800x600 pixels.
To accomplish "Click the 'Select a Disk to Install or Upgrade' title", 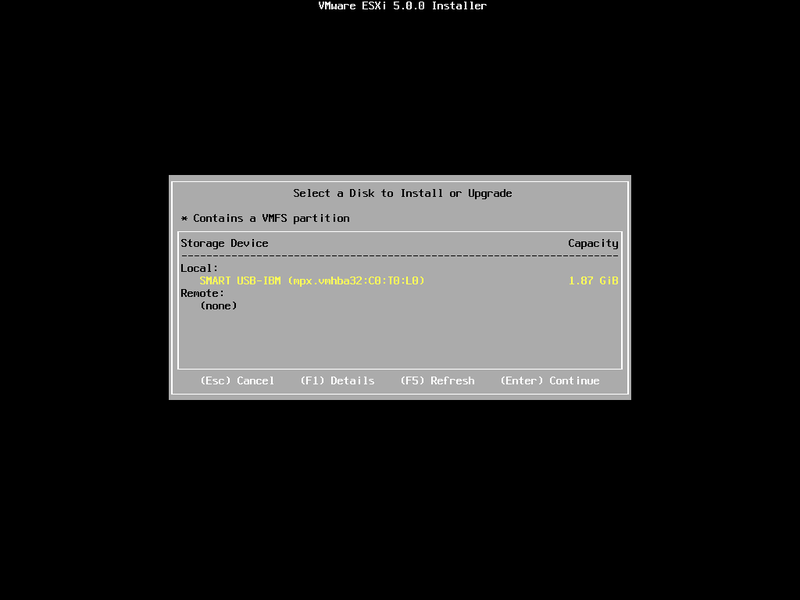I will click(402, 193).
